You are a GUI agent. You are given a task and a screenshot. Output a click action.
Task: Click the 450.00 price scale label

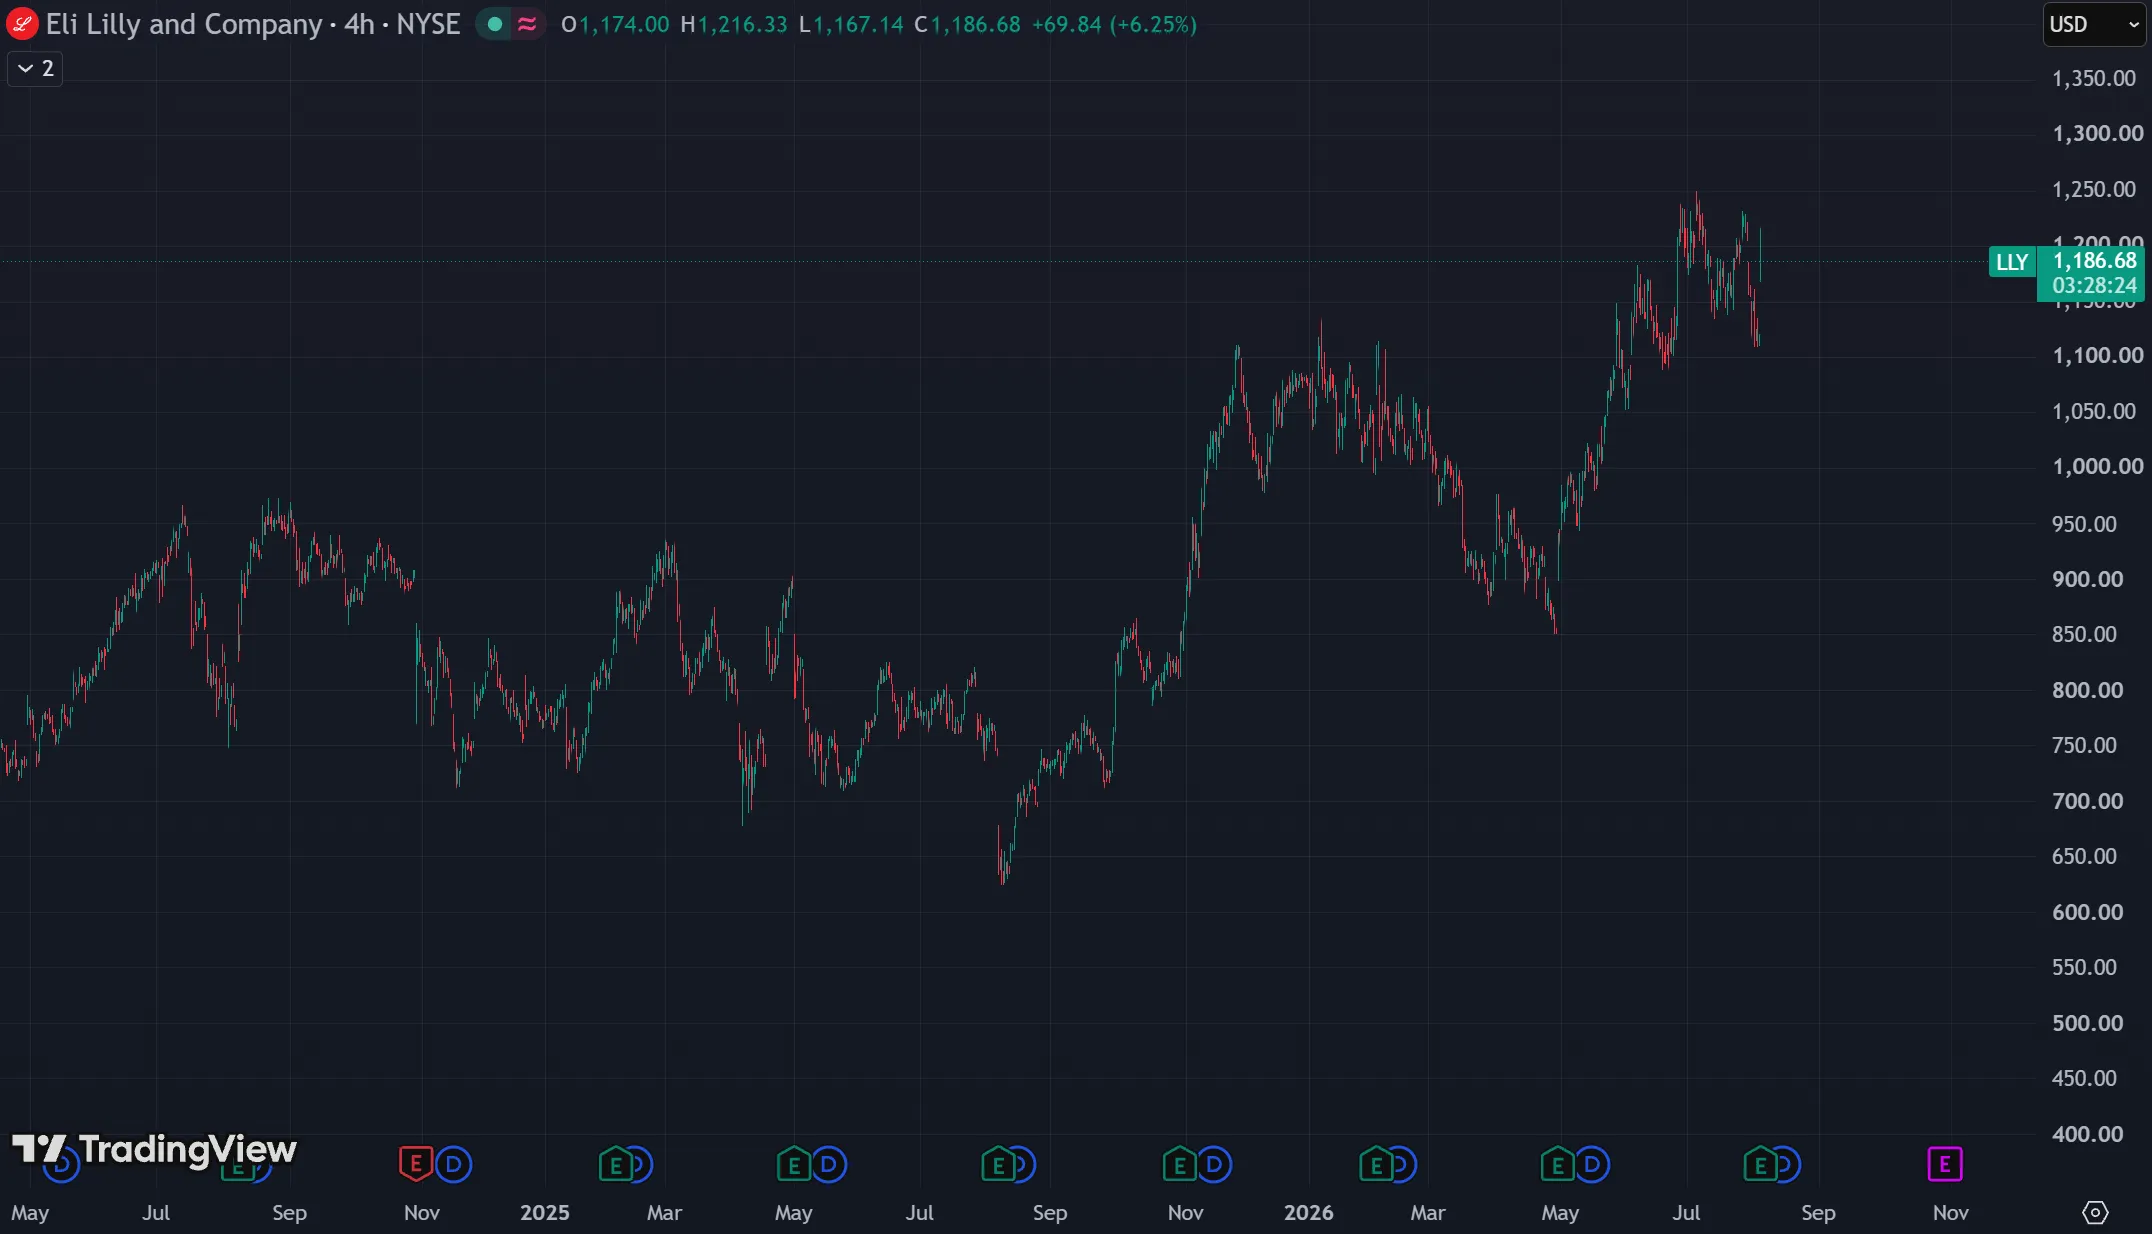coord(2084,1078)
